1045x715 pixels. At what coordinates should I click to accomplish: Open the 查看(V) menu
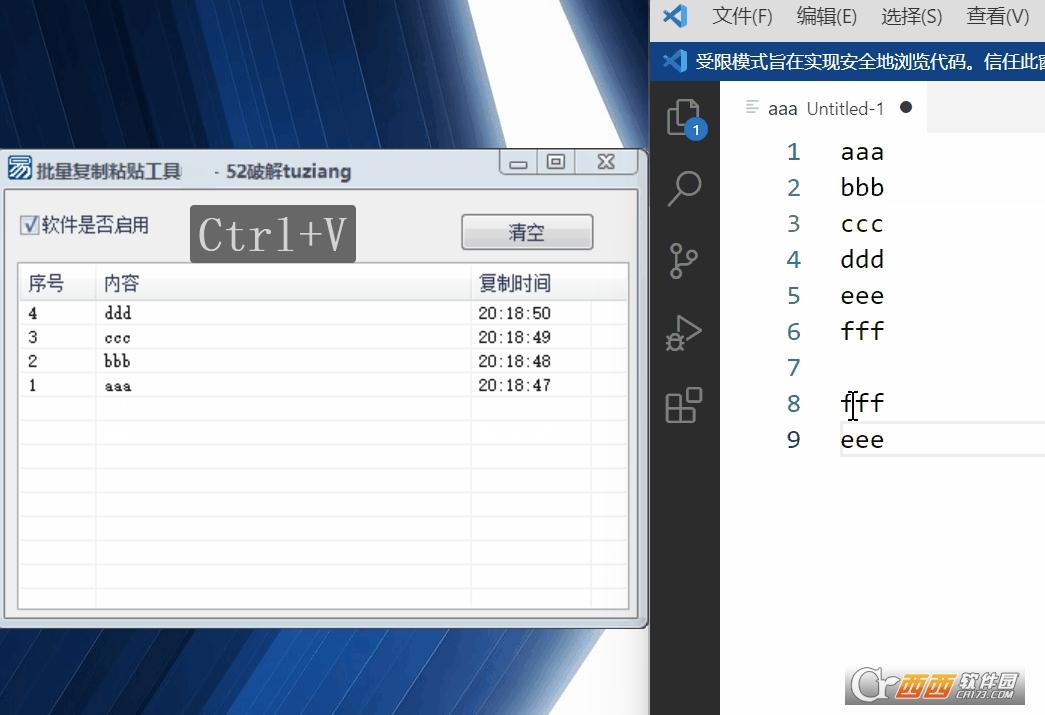998,15
